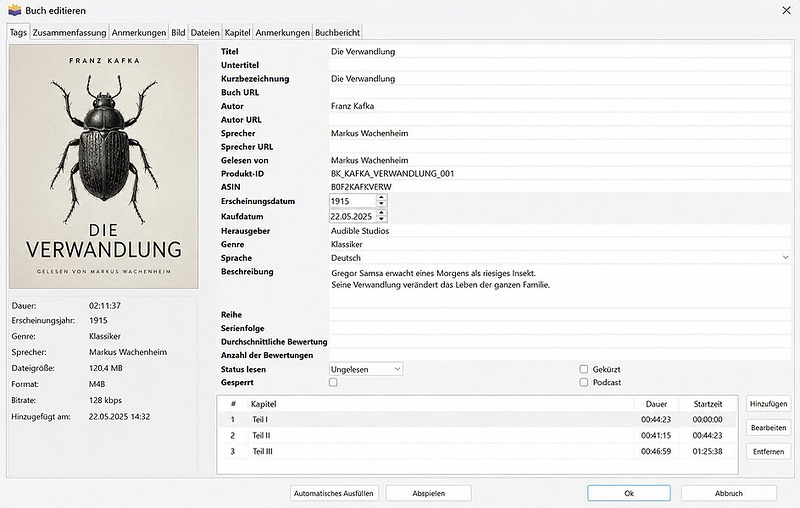Image resolution: width=800 pixels, height=508 pixels.
Task: Click Automatisches Ausfüllen button
Action: pyautogui.click(x=334, y=493)
